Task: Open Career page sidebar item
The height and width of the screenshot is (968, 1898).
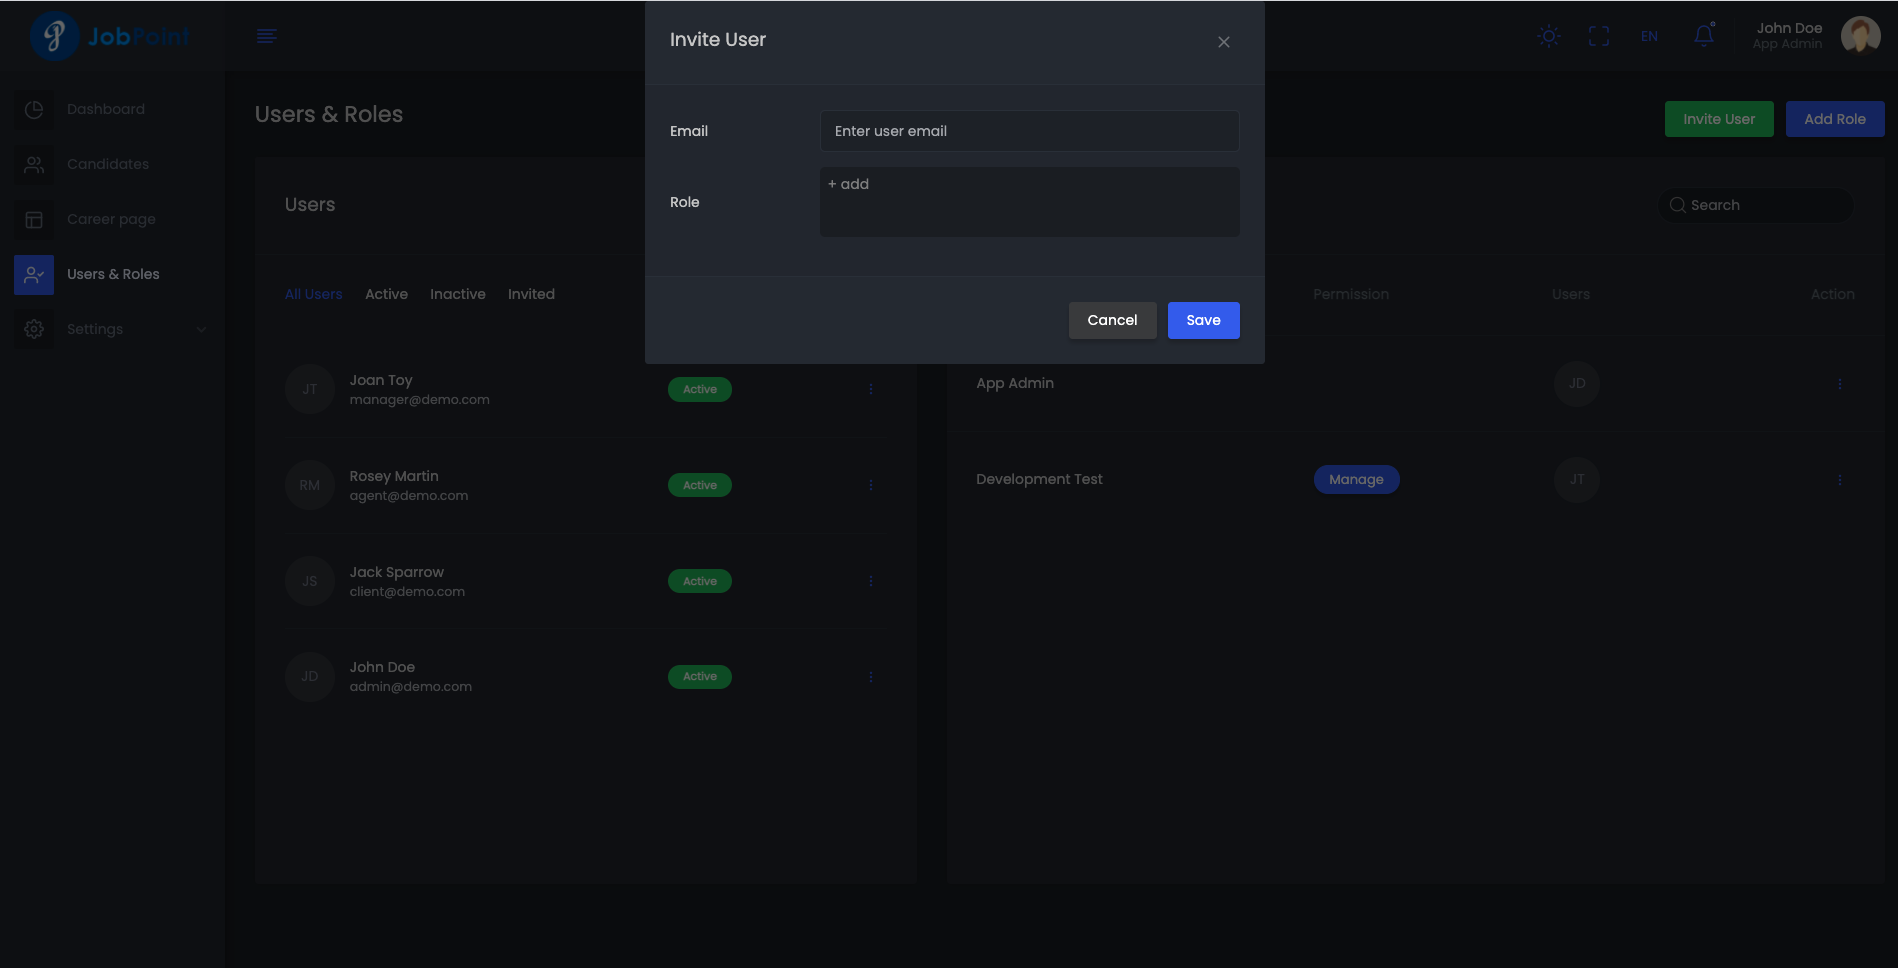Action: point(110,219)
